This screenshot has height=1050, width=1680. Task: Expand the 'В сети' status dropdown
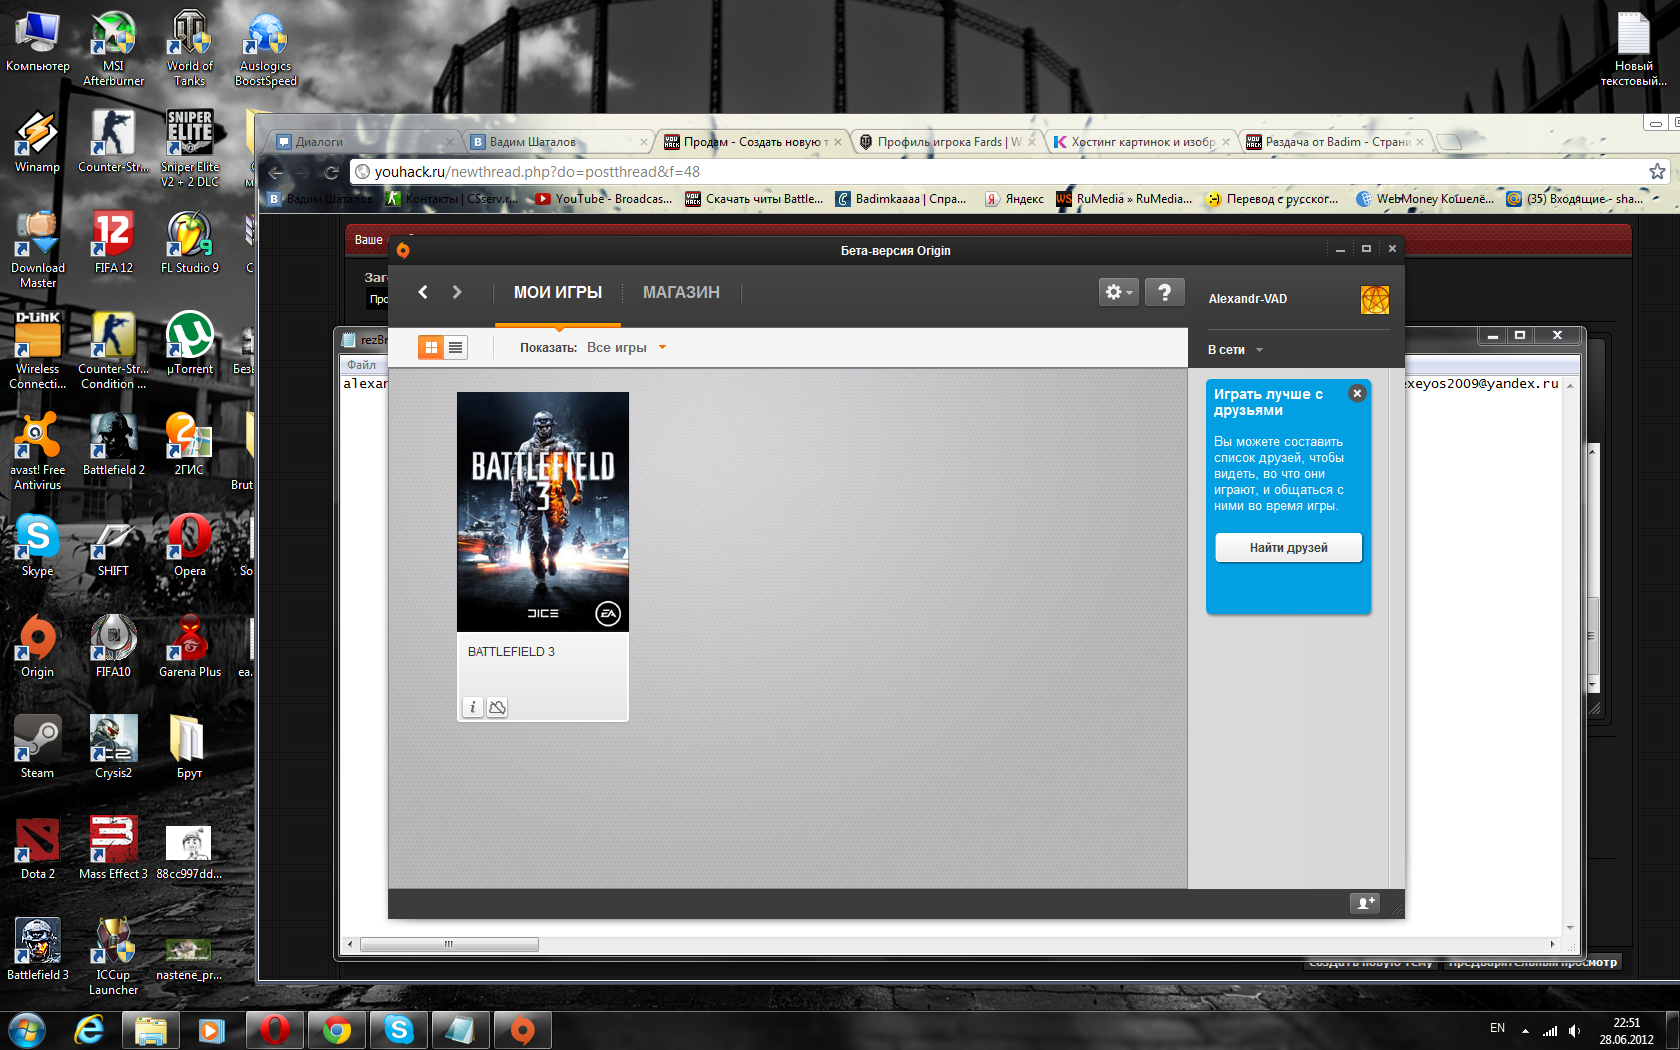tap(1259, 350)
